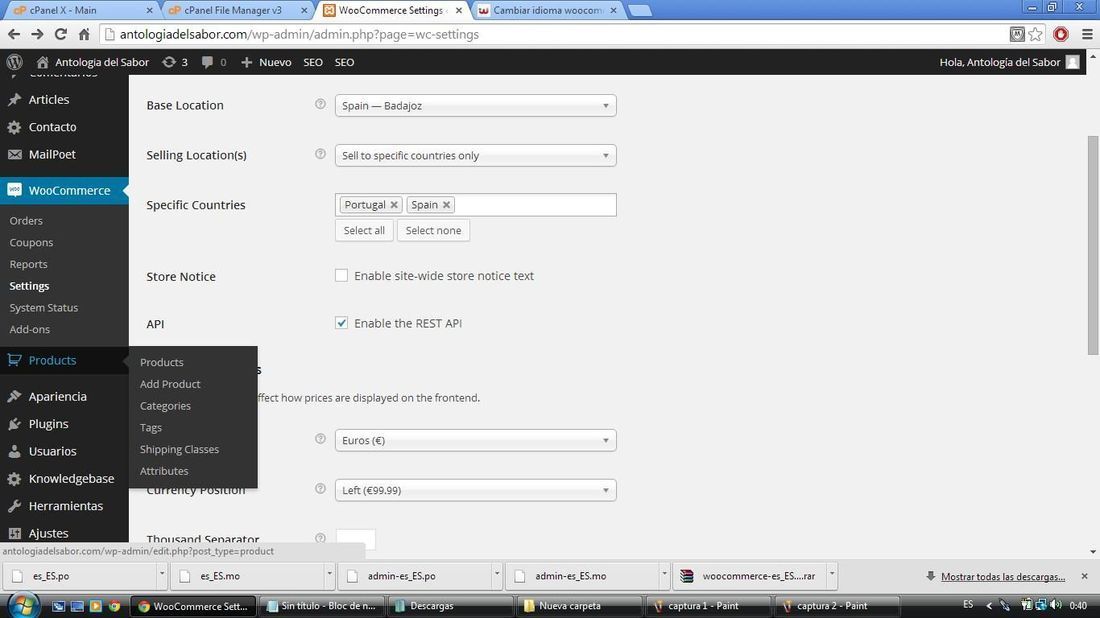Click the Select all button
Viewport: 1100px width, 618px height.
click(x=364, y=230)
